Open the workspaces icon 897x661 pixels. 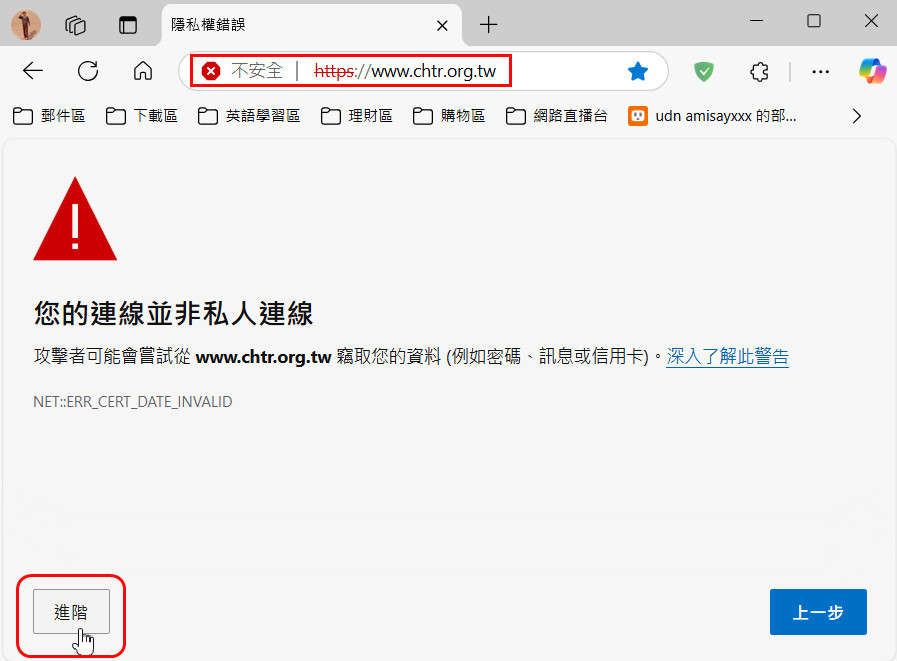75,24
